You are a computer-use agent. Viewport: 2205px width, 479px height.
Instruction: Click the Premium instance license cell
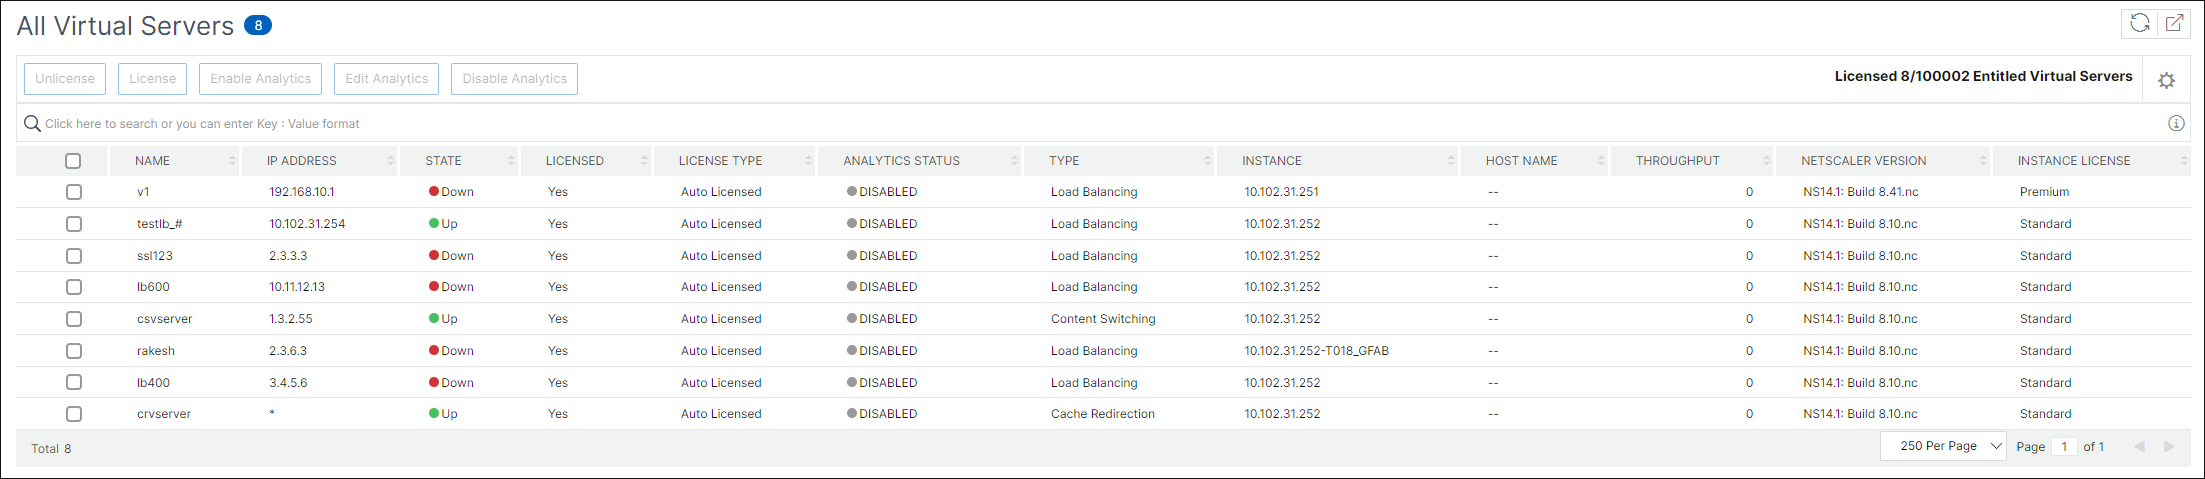[2045, 192]
